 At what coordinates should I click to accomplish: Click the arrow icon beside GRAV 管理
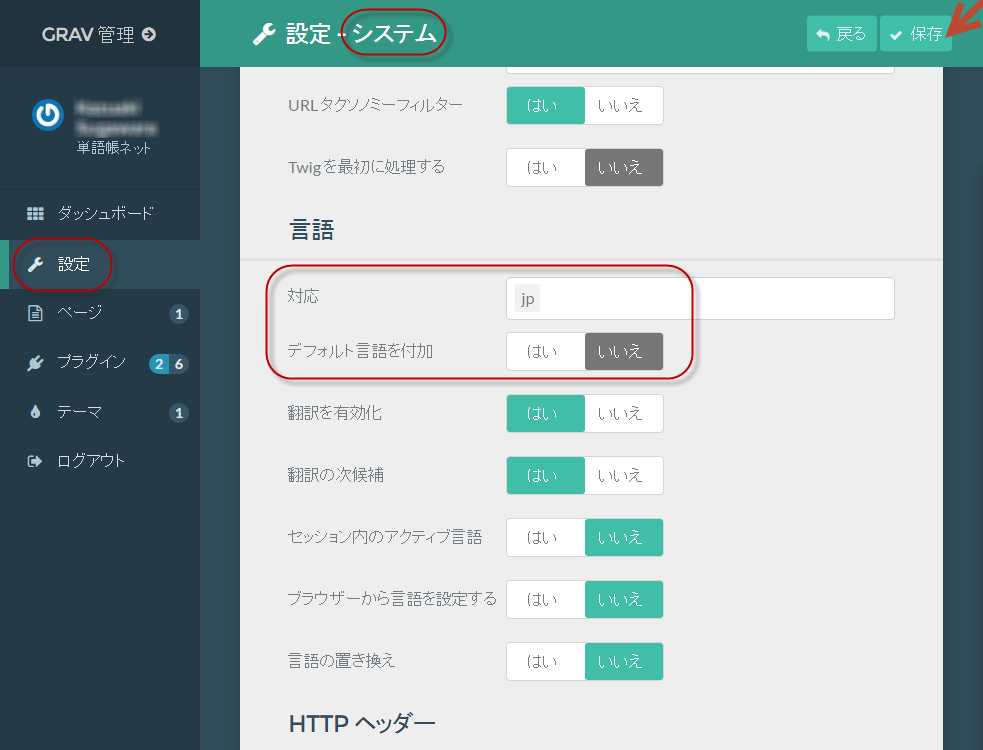tap(149, 34)
